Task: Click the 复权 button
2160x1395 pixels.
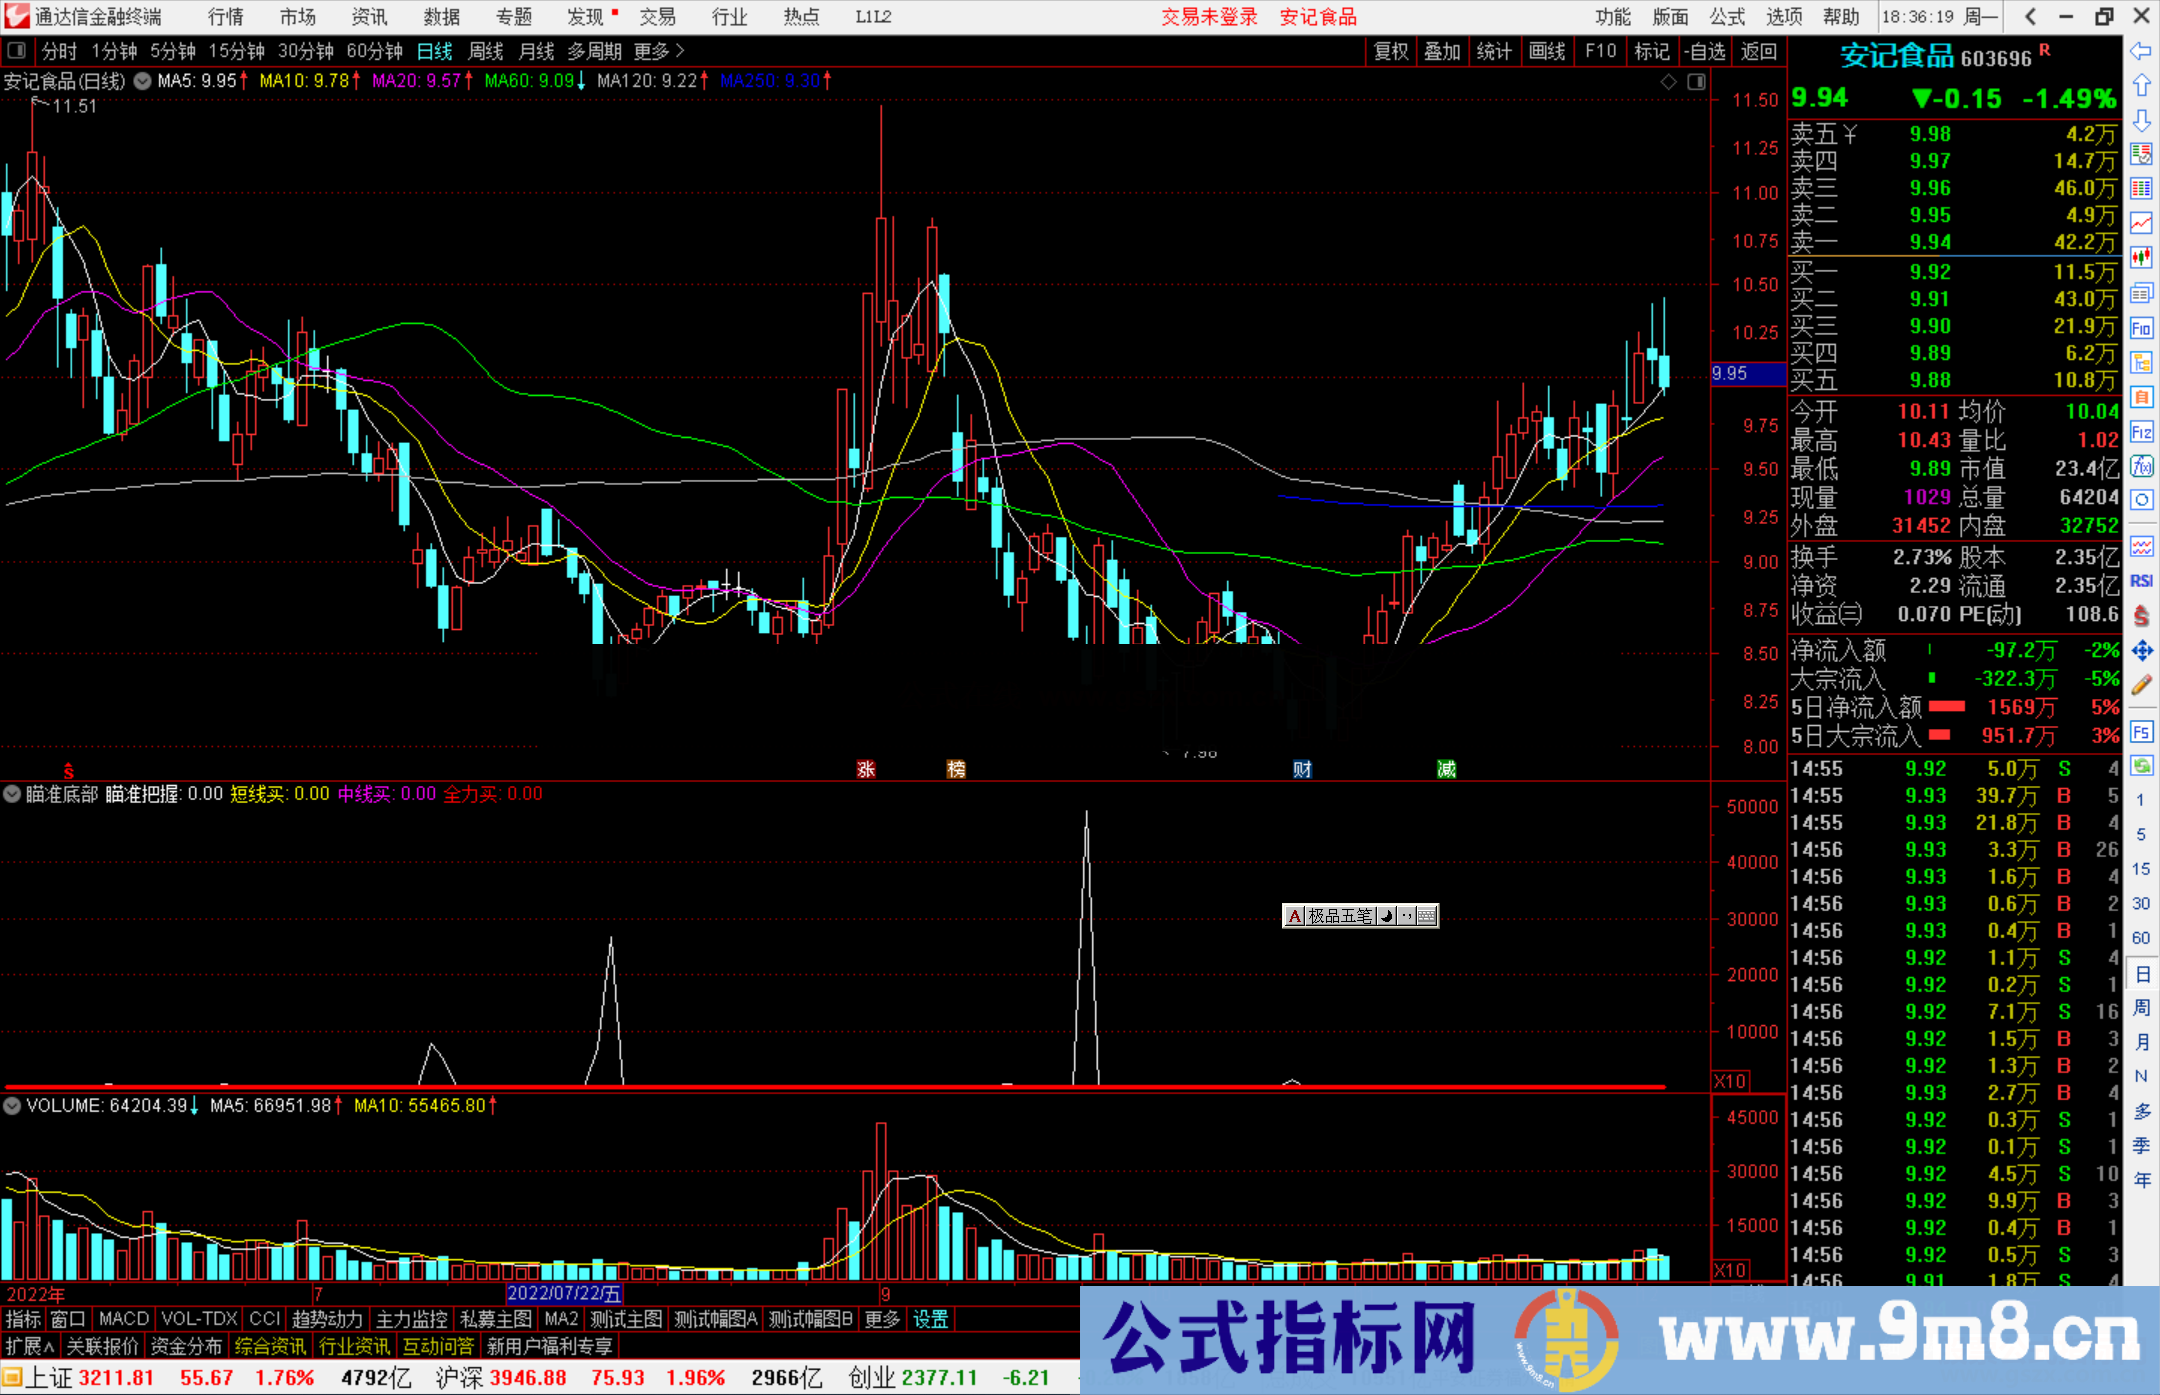Action: [x=1390, y=51]
